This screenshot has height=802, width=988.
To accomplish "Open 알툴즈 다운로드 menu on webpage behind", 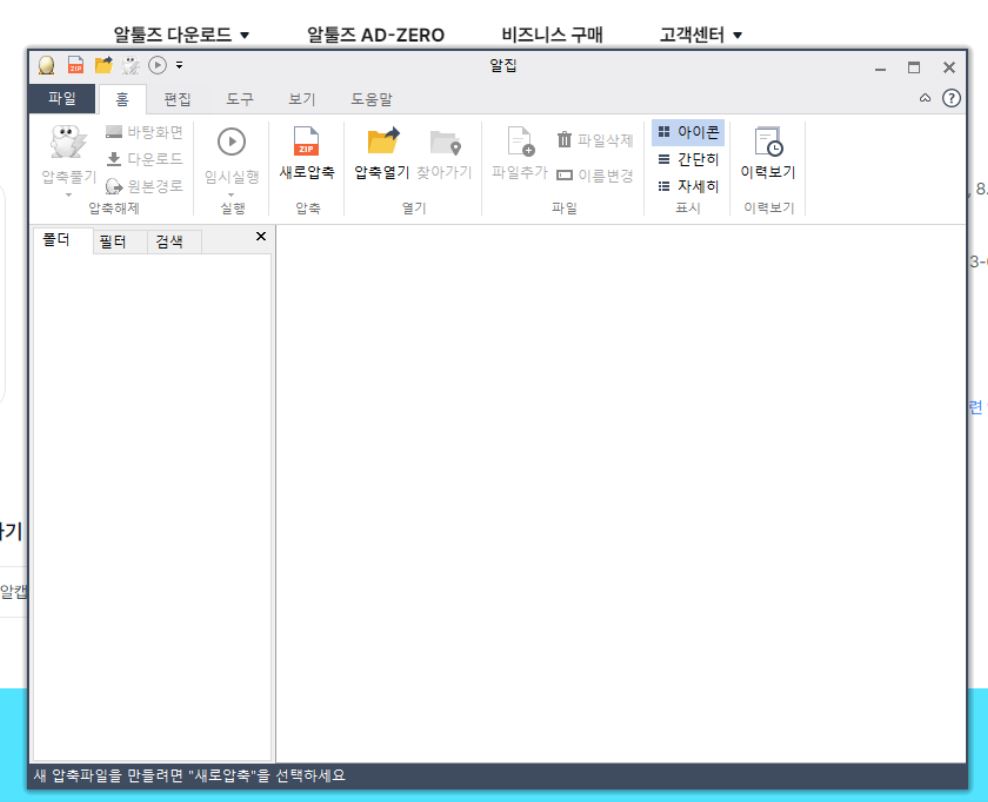I will click(x=181, y=35).
